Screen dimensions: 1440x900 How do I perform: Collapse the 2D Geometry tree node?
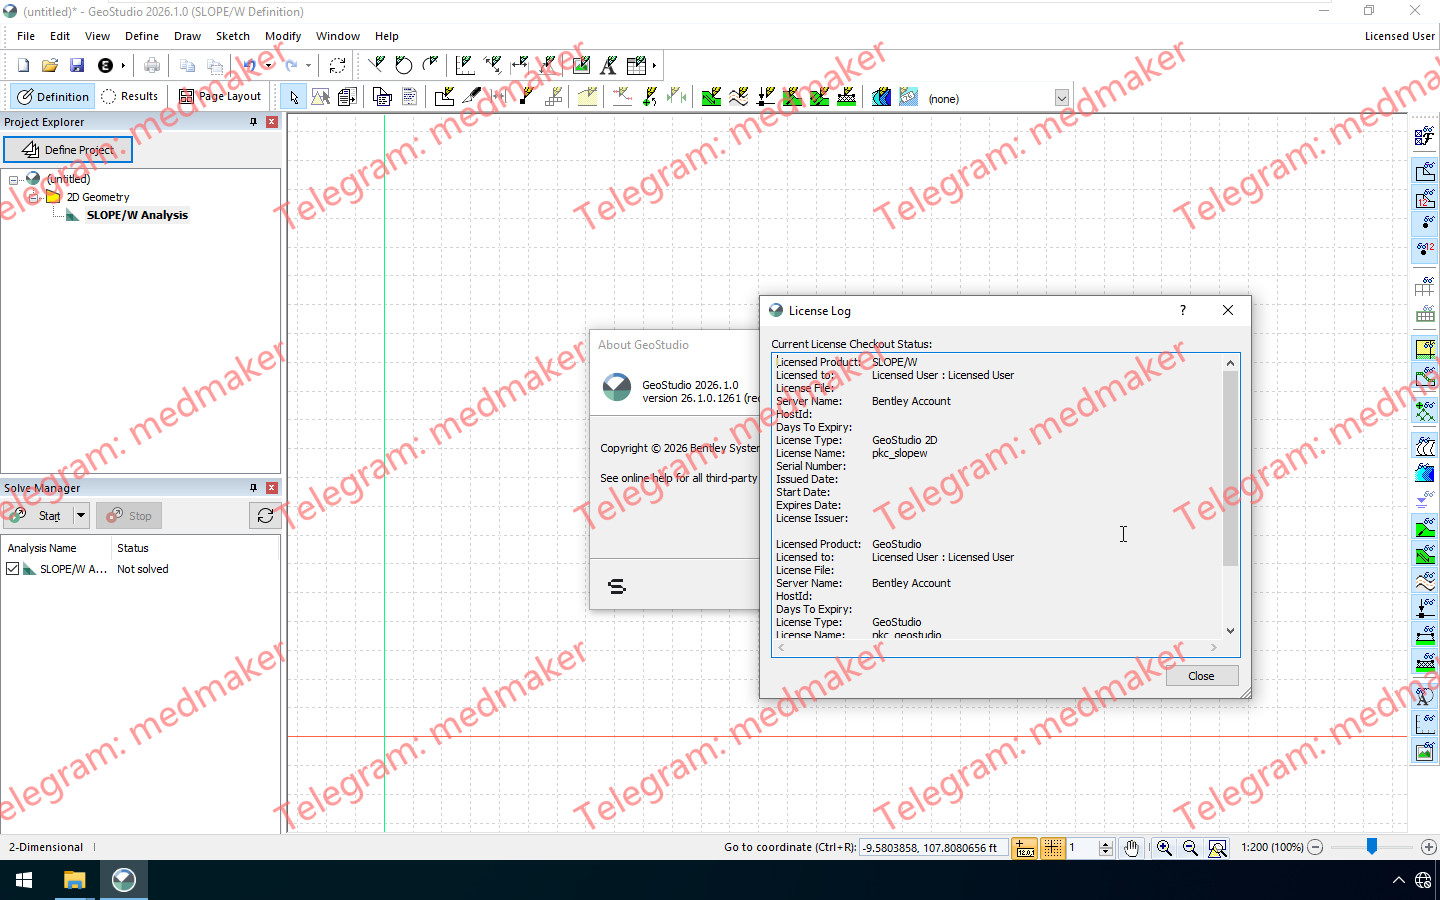tap(34, 198)
